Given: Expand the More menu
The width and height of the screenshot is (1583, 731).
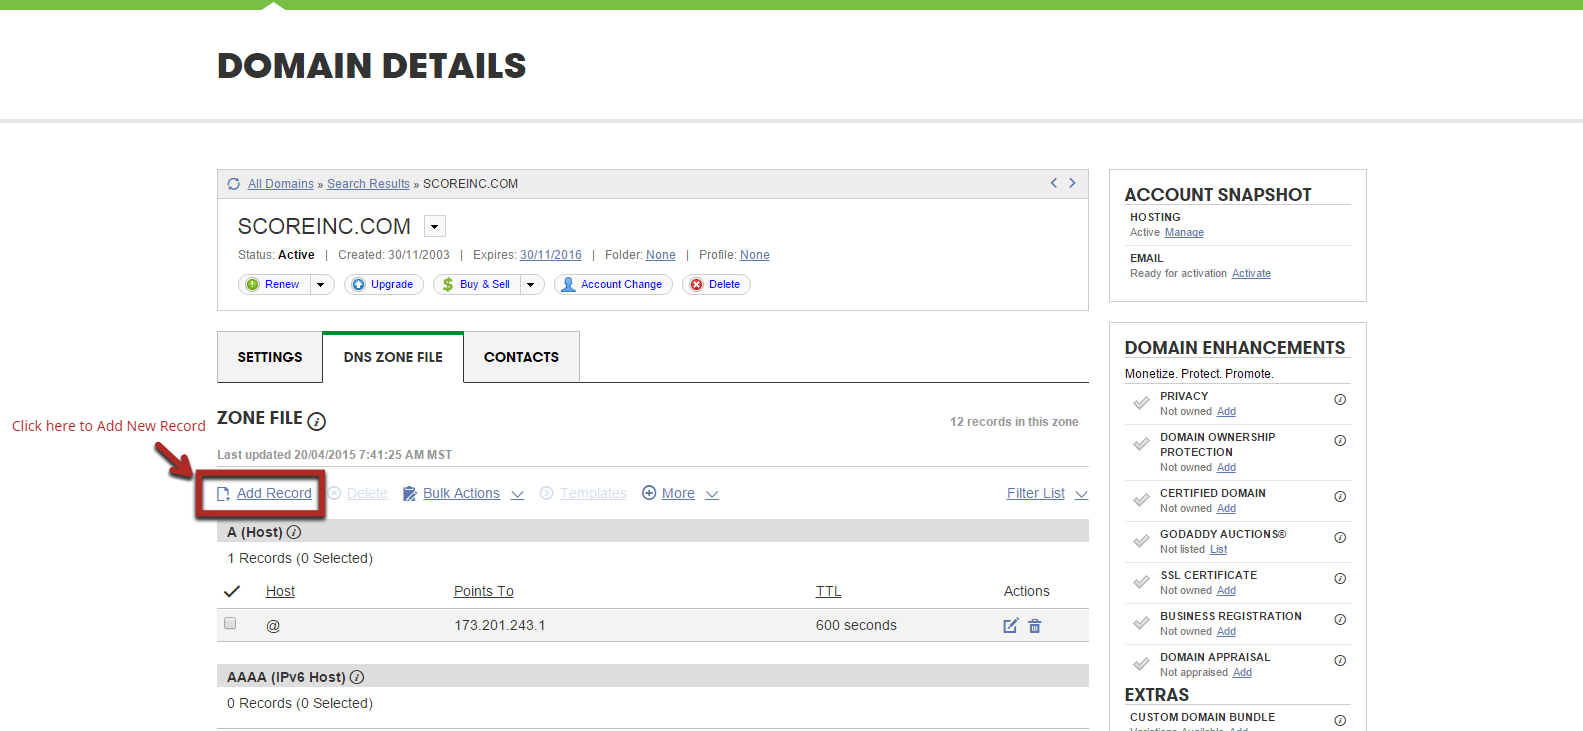Looking at the screenshot, I should click(x=712, y=494).
